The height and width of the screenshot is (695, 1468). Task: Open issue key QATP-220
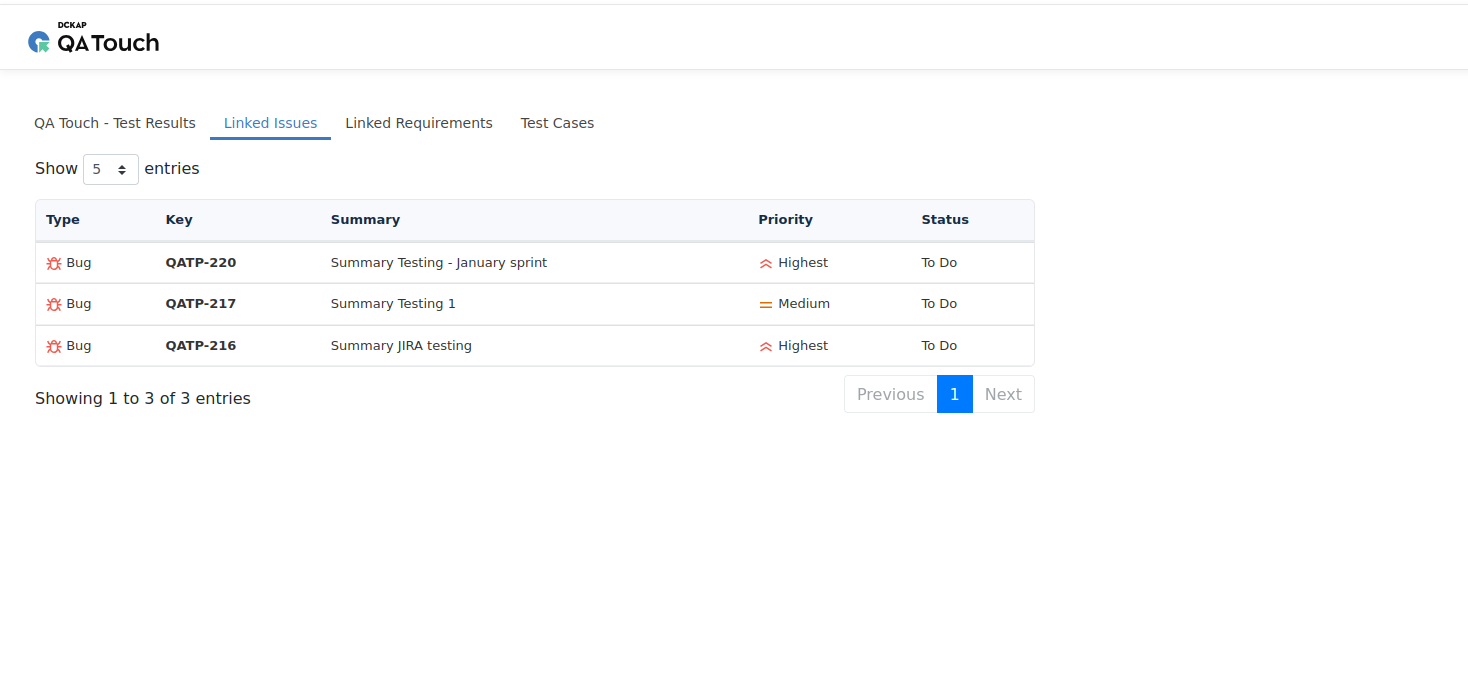[x=201, y=263]
